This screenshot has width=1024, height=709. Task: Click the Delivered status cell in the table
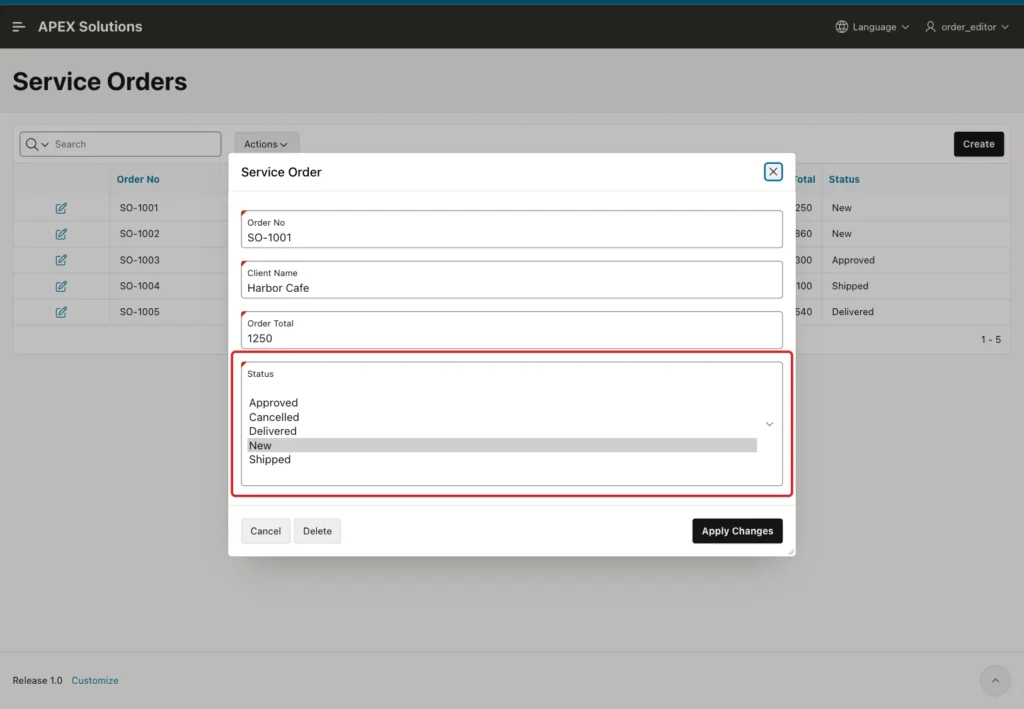click(x=852, y=312)
